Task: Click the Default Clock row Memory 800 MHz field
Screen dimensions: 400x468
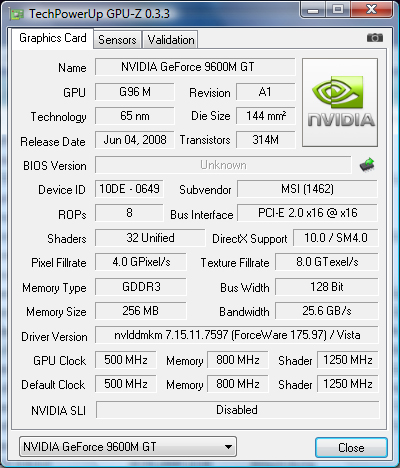Action: coord(238,384)
